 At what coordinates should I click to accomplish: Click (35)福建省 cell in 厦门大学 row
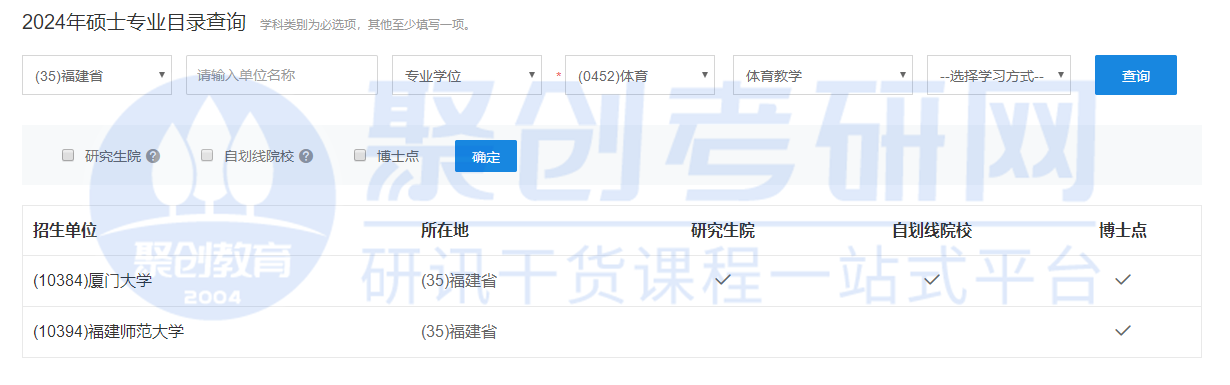pos(459,281)
